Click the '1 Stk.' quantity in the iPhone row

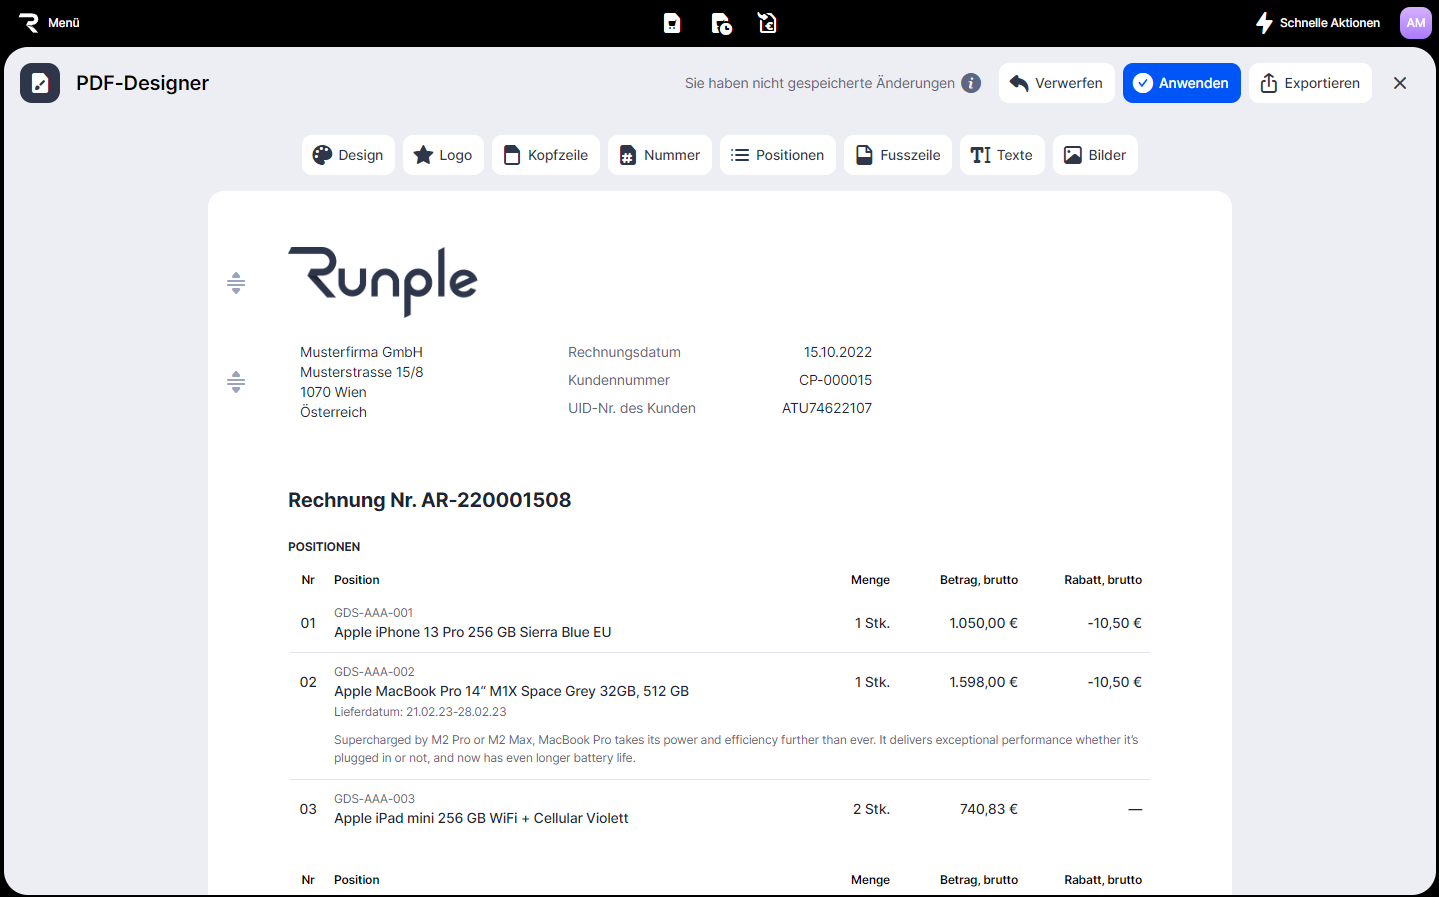(x=872, y=623)
